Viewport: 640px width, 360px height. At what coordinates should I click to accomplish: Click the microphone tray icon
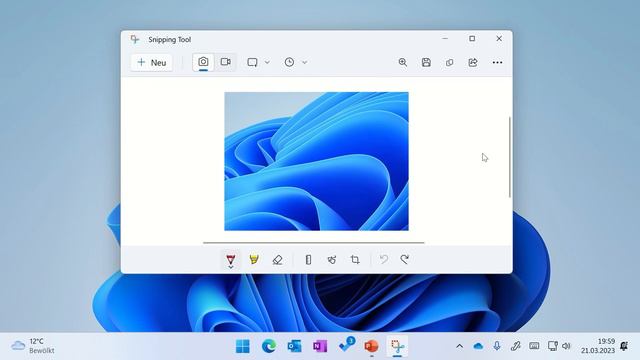[x=497, y=346]
